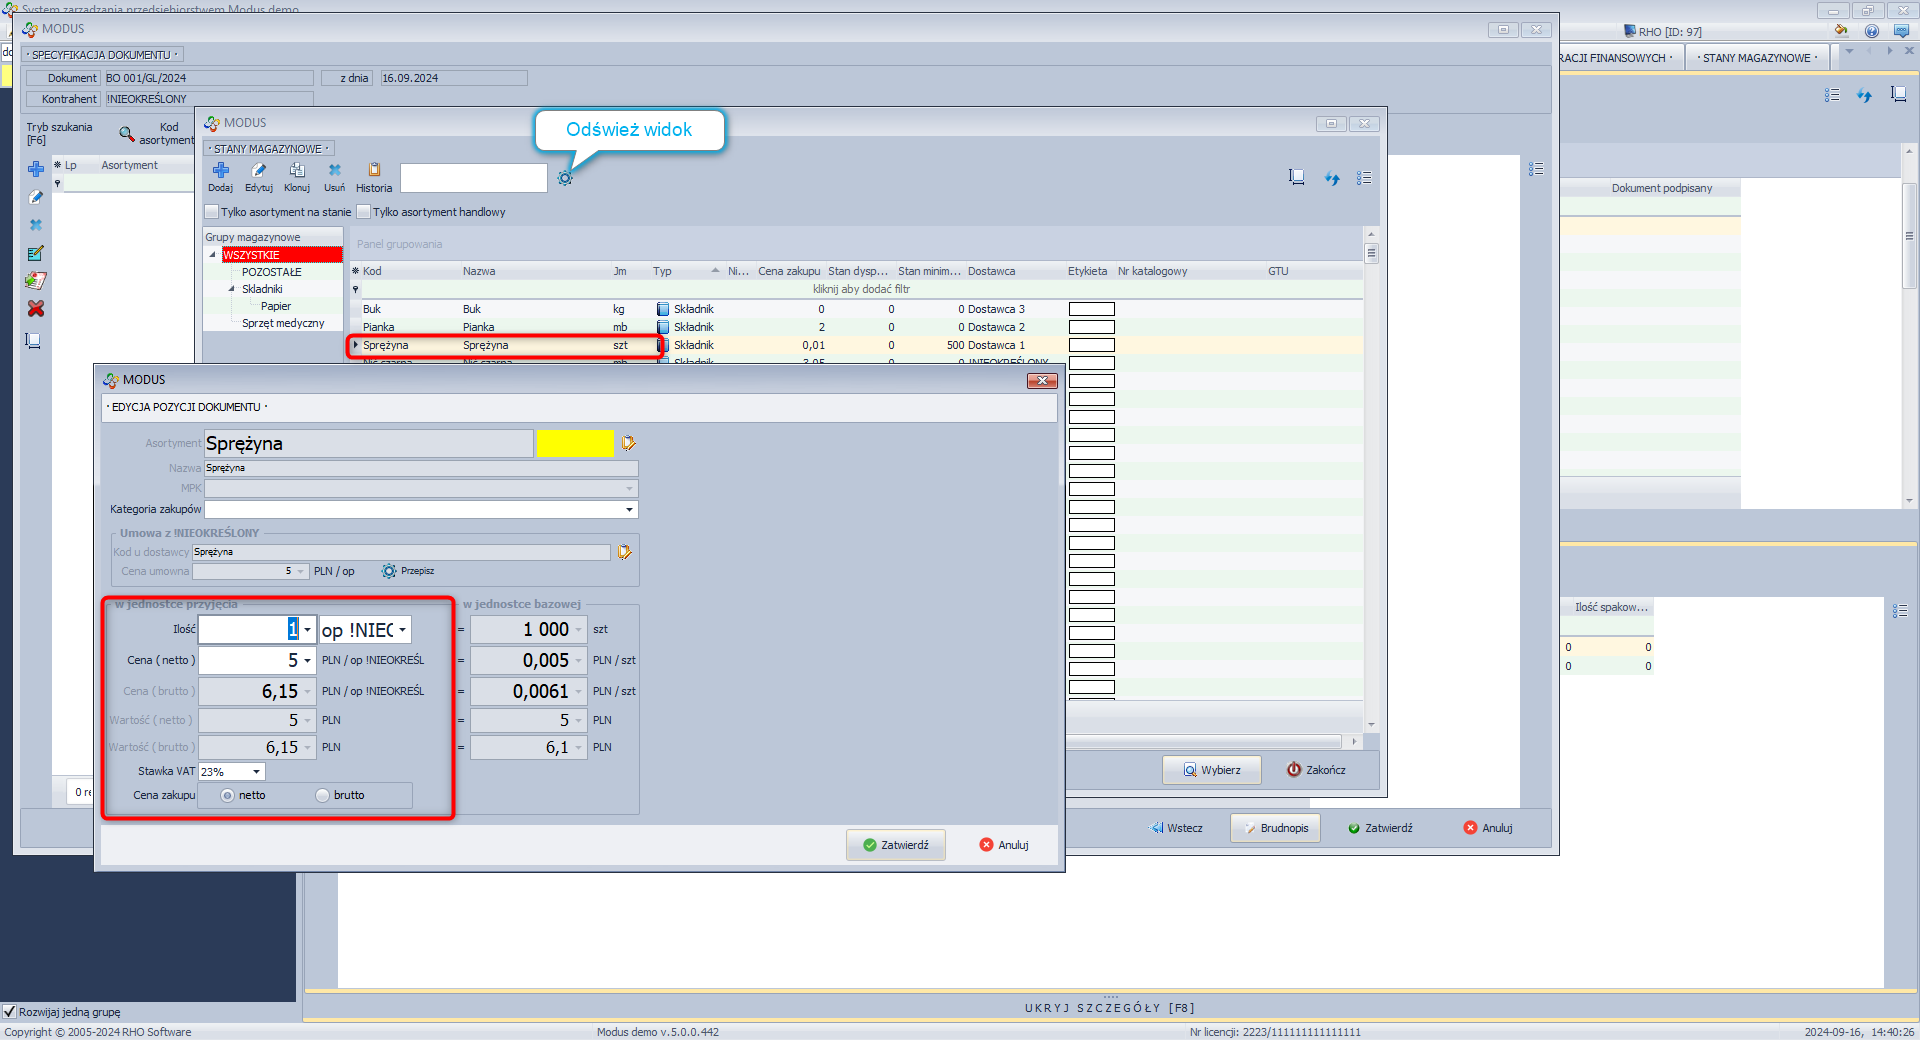This screenshot has width=1920, height=1040.
Task: Click the Przepisz gear icon beside the contract price
Action: (389, 571)
